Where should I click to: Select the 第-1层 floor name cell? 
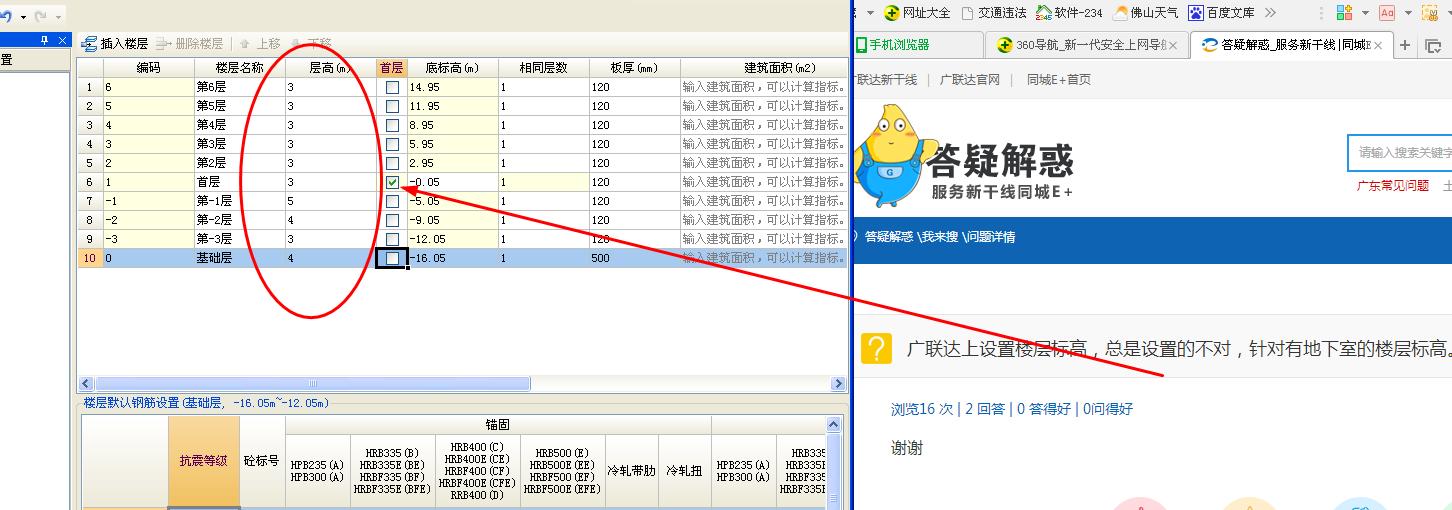tap(239, 201)
